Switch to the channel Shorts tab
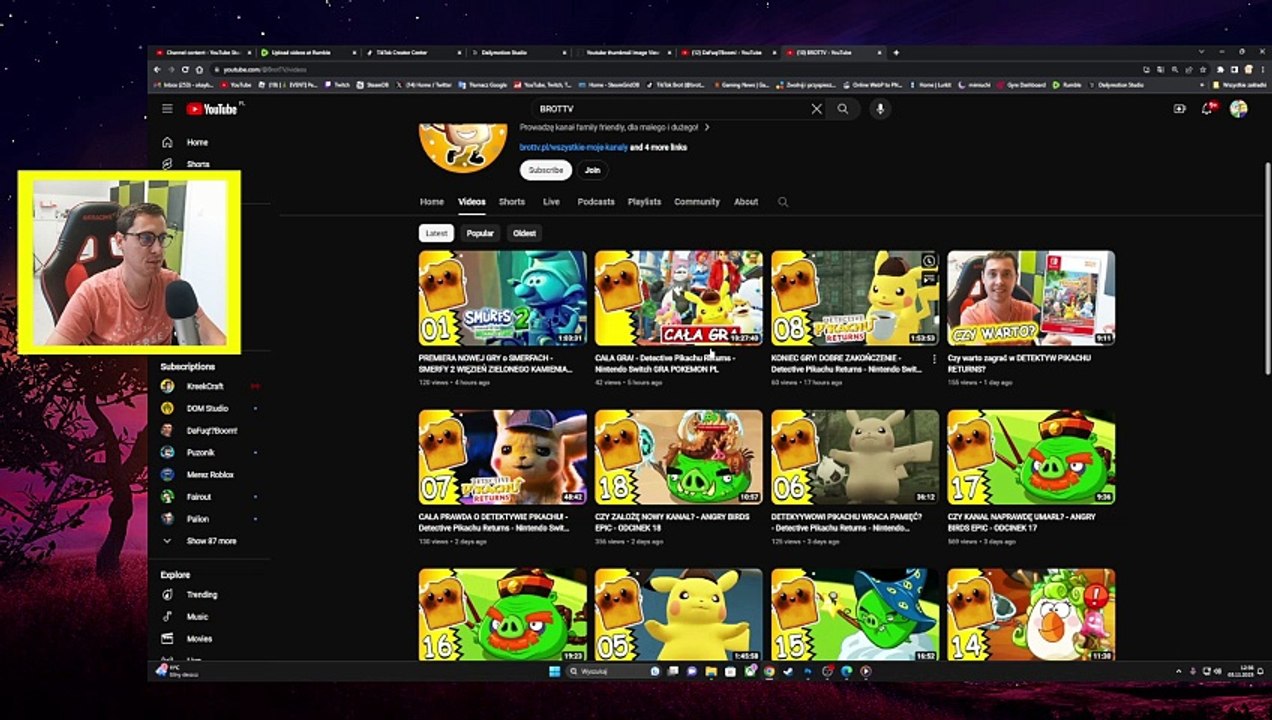1272x720 pixels. (x=512, y=201)
